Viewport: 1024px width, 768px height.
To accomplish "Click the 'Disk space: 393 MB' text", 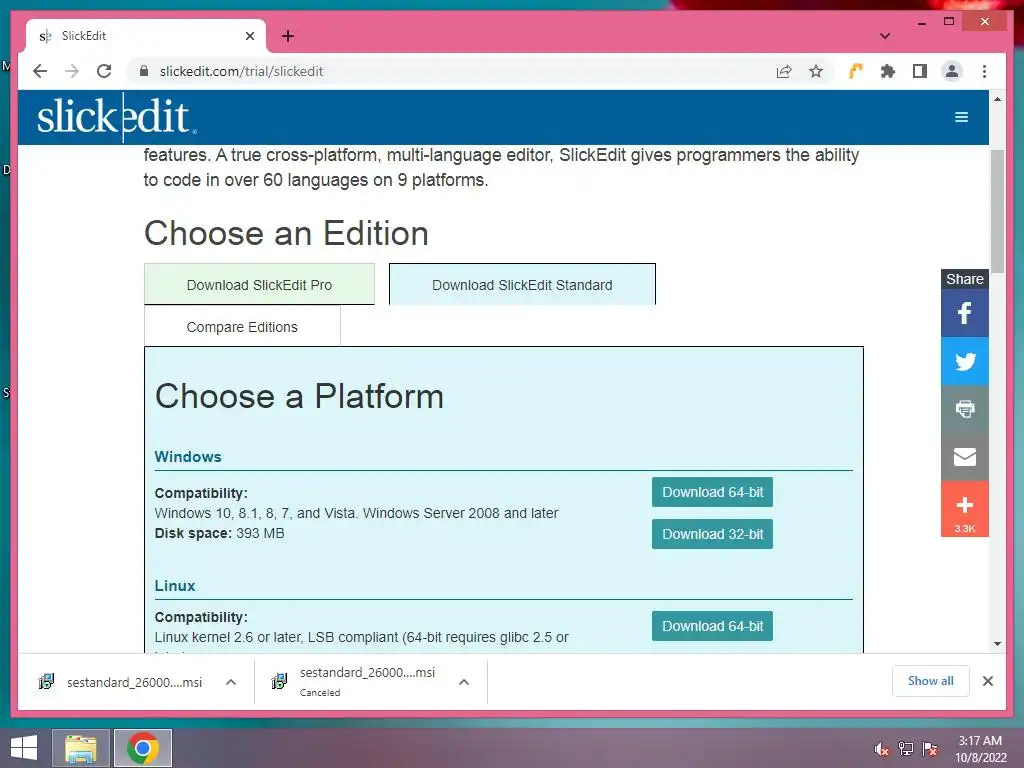I will pyautogui.click(x=219, y=533).
